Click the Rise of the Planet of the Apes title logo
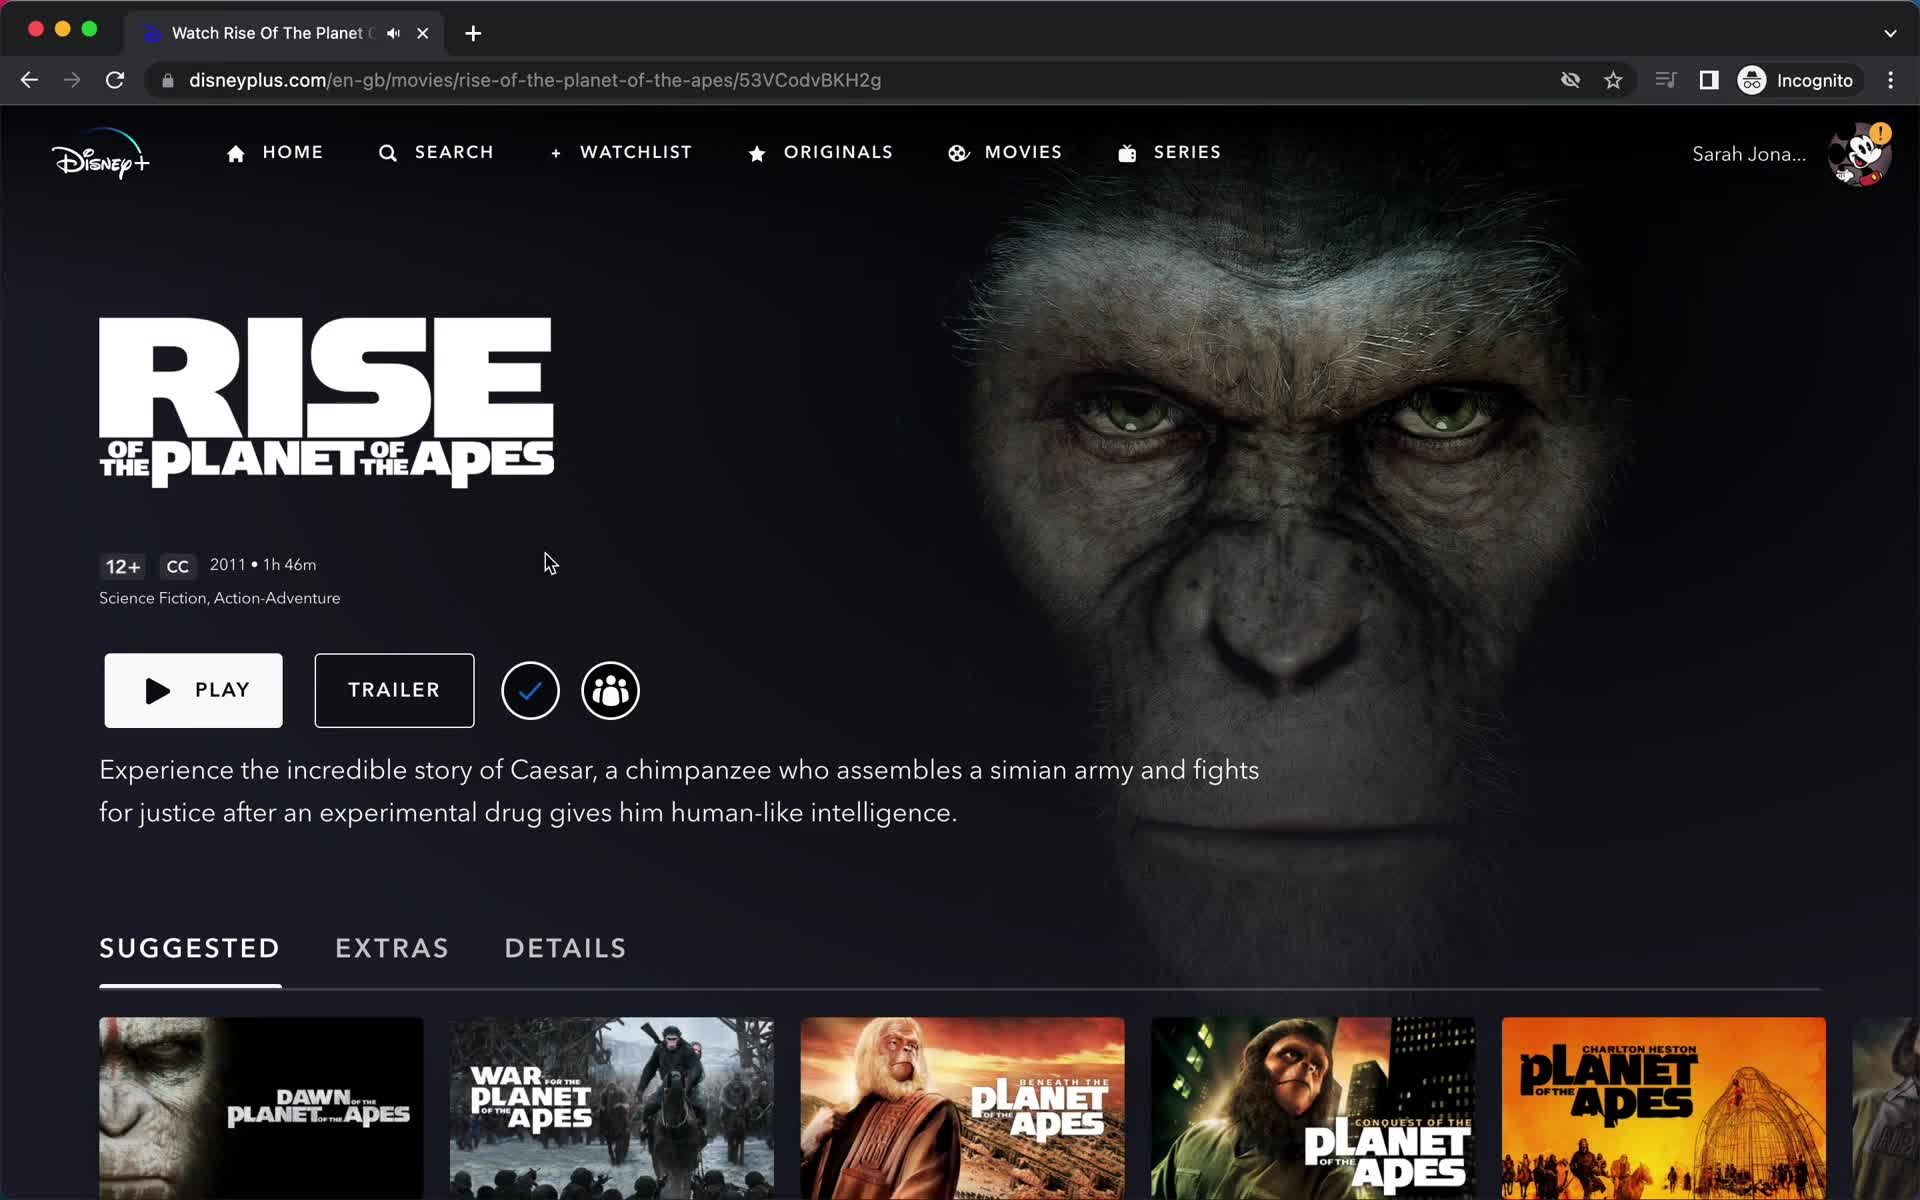Image resolution: width=1920 pixels, height=1200 pixels. (327, 403)
